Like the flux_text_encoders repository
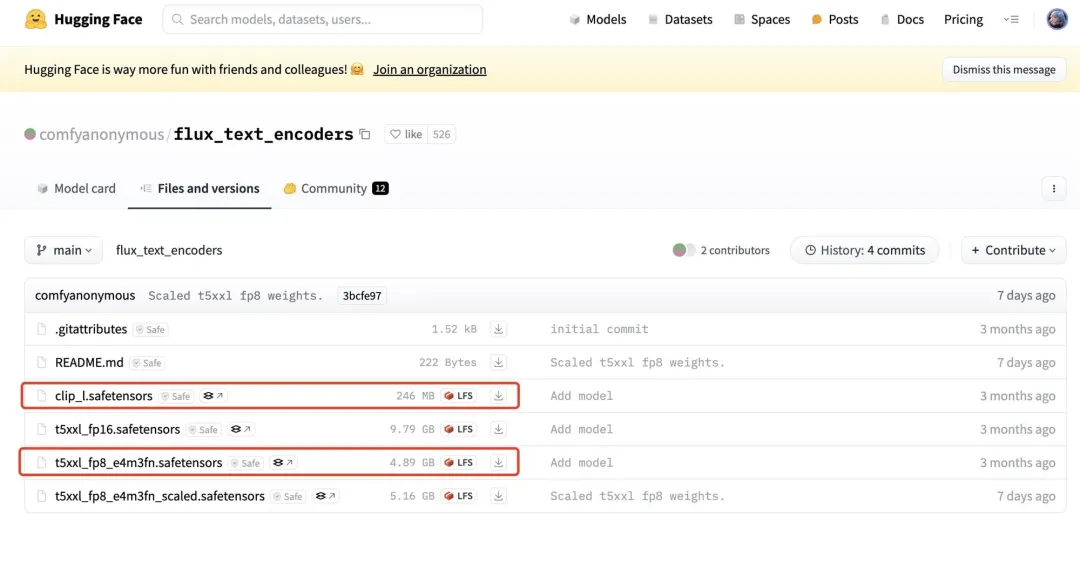This screenshot has height=576, width=1080. point(406,134)
